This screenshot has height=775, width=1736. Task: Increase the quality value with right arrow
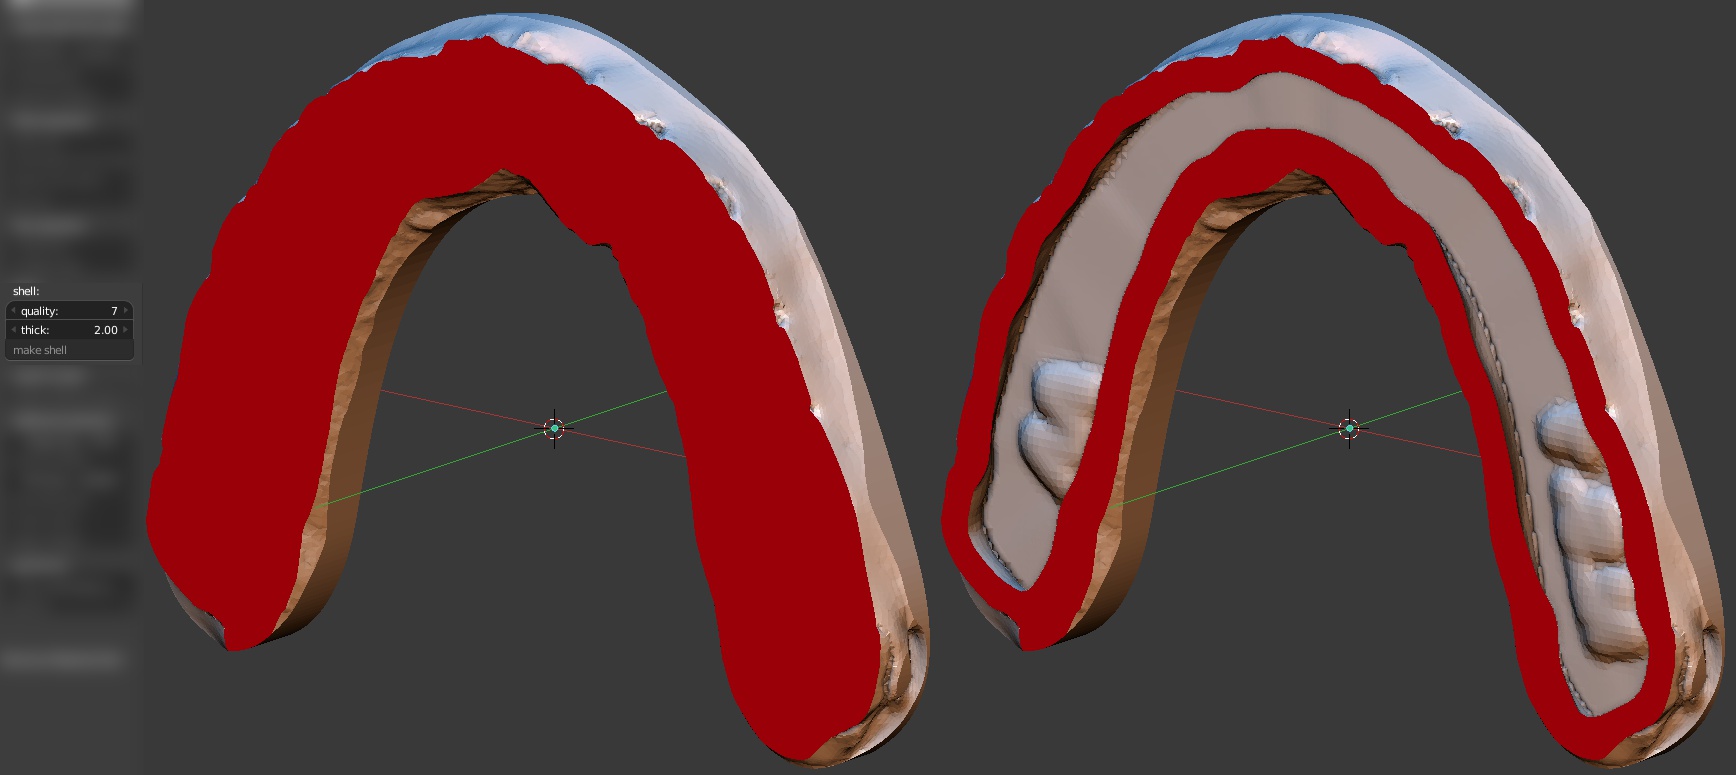(127, 311)
